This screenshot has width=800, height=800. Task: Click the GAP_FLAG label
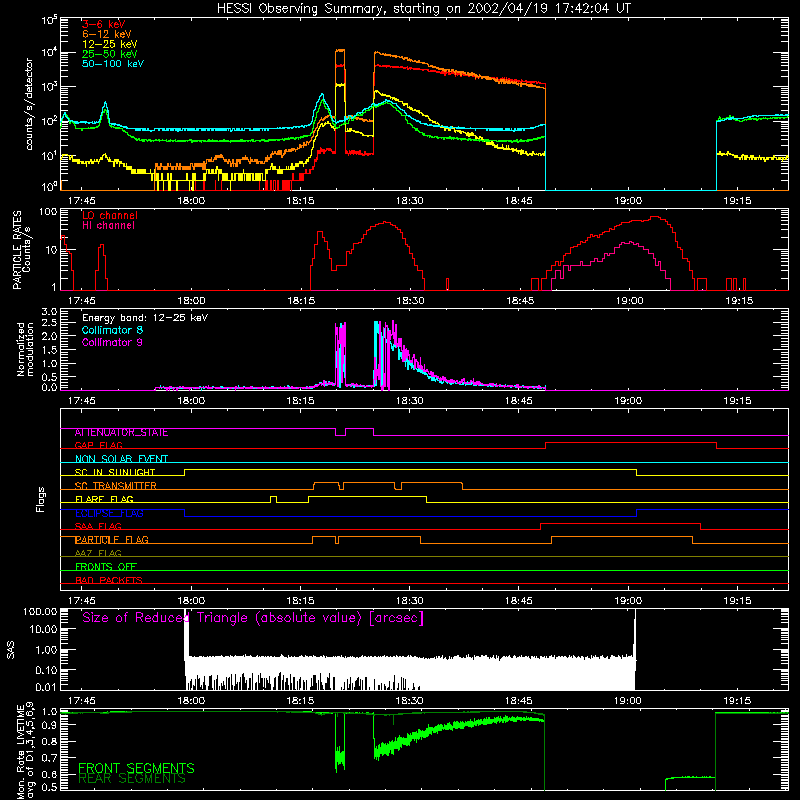98,445
